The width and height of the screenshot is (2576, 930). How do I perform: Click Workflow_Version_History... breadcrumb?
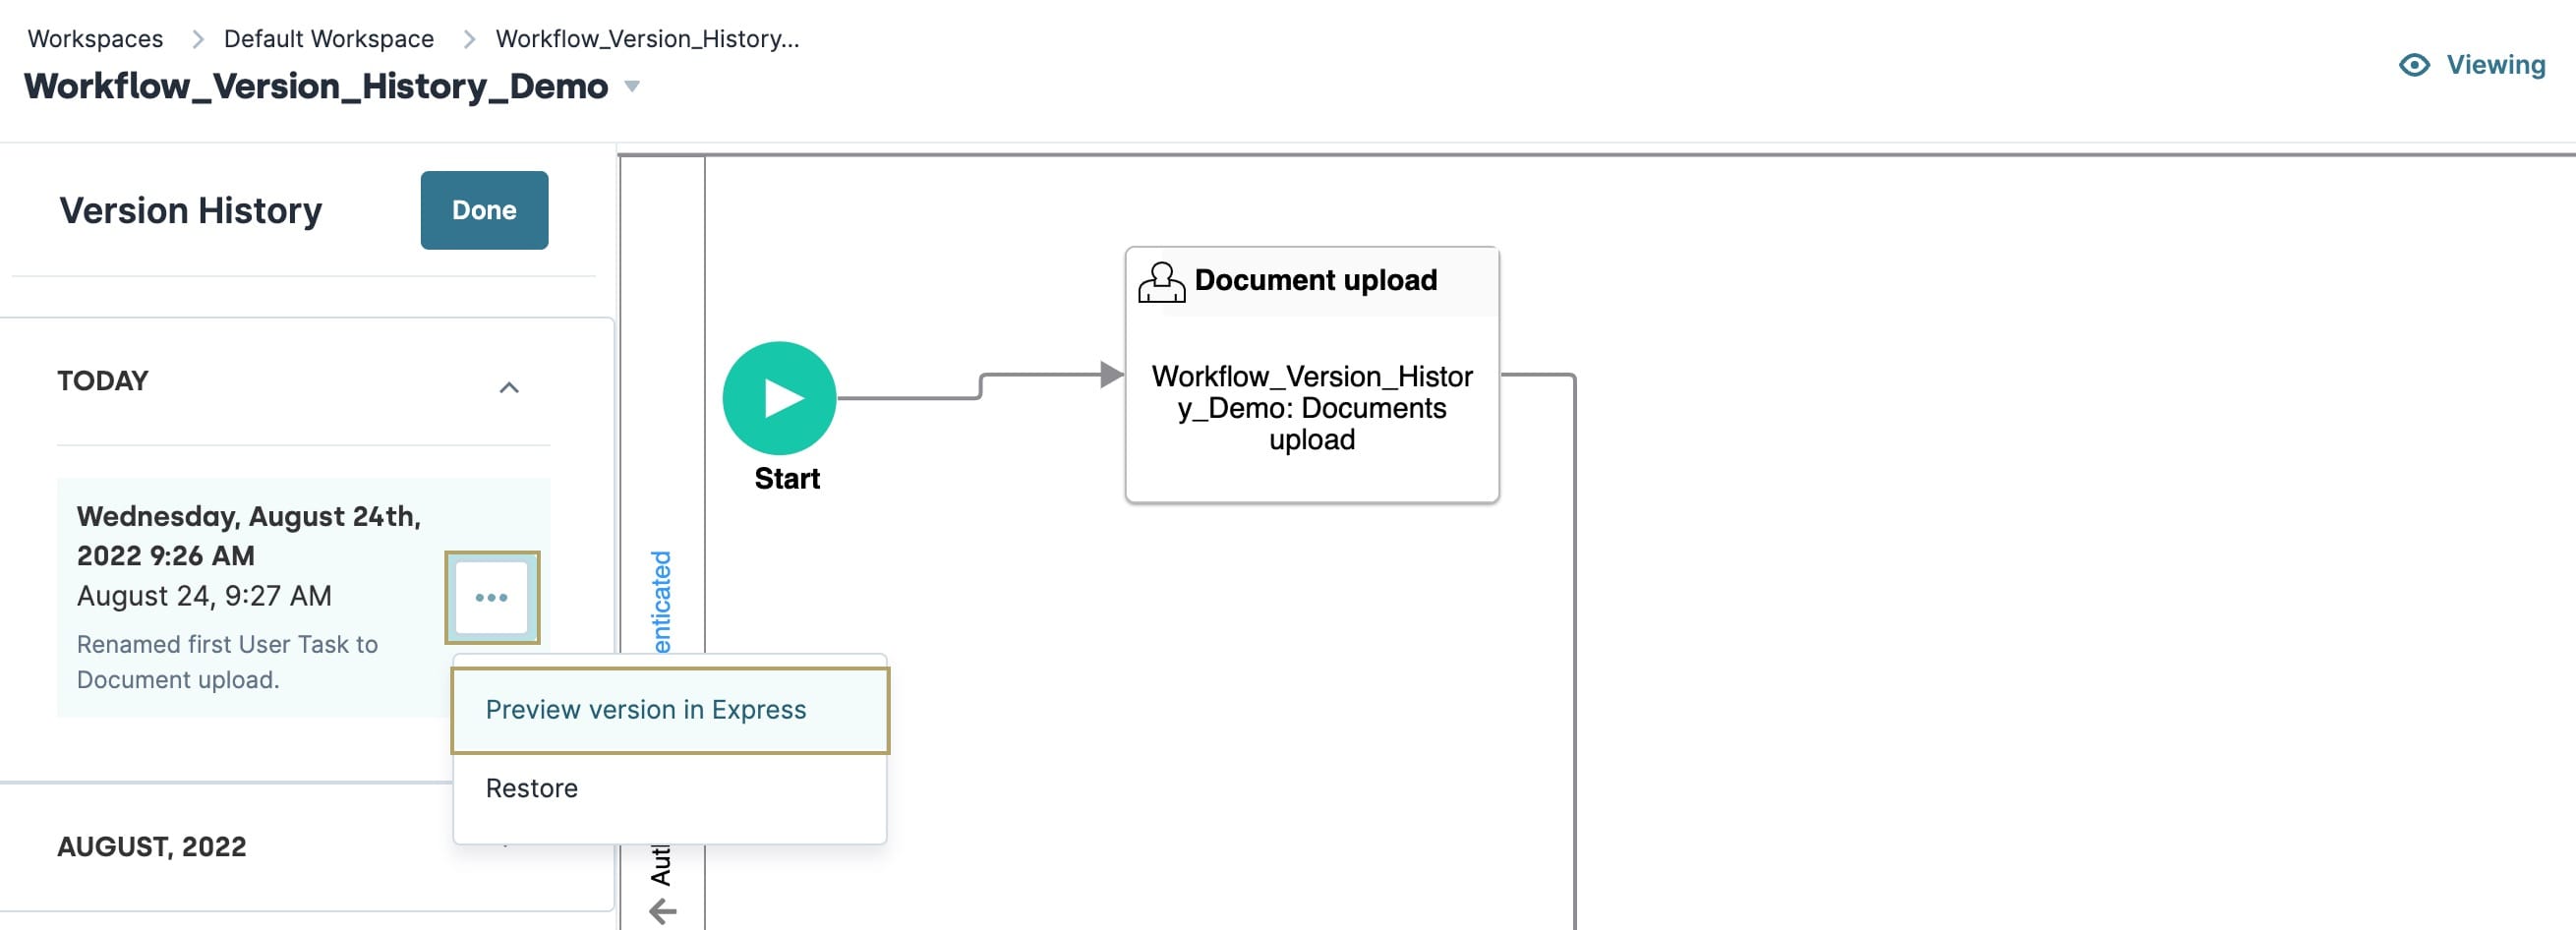648,38
